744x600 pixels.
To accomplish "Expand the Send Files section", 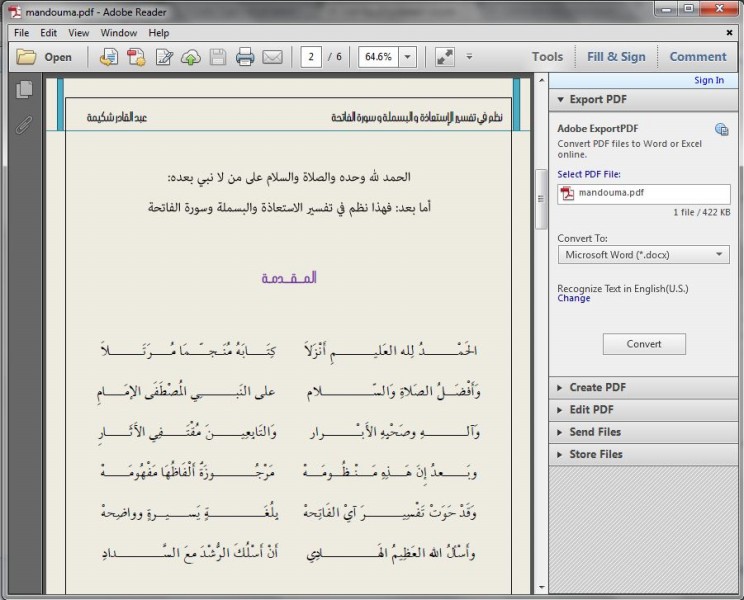I will [595, 432].
